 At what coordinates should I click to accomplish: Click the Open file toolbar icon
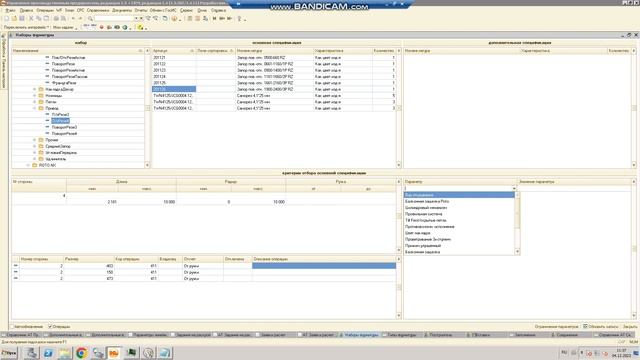click(14, 18)
